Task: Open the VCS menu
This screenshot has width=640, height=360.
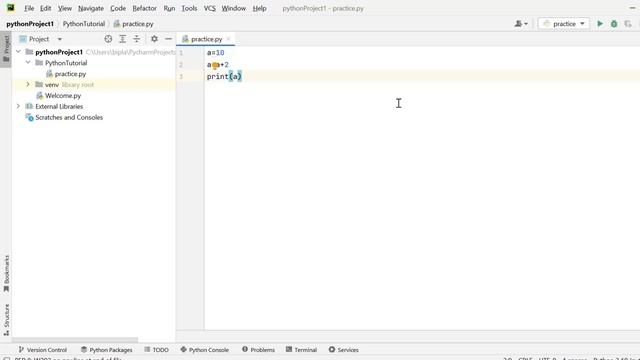Action: click(x=209, y=8)
